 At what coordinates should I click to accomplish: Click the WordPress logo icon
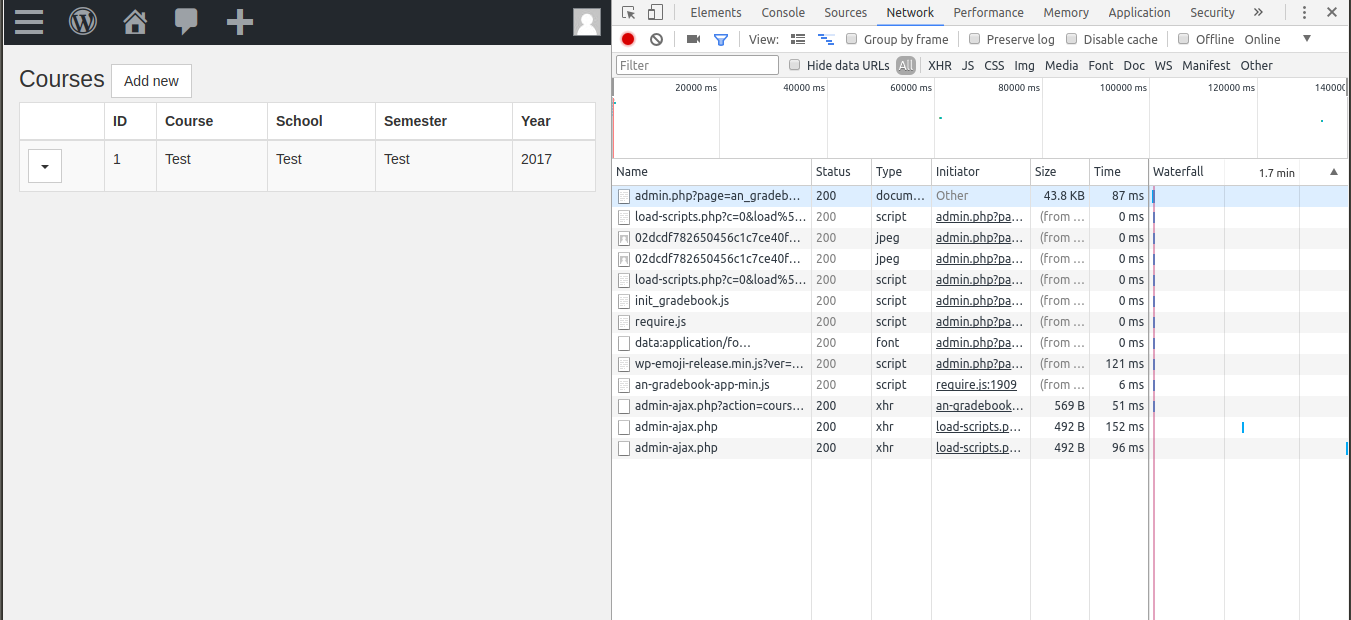click(x=83, y=21)
